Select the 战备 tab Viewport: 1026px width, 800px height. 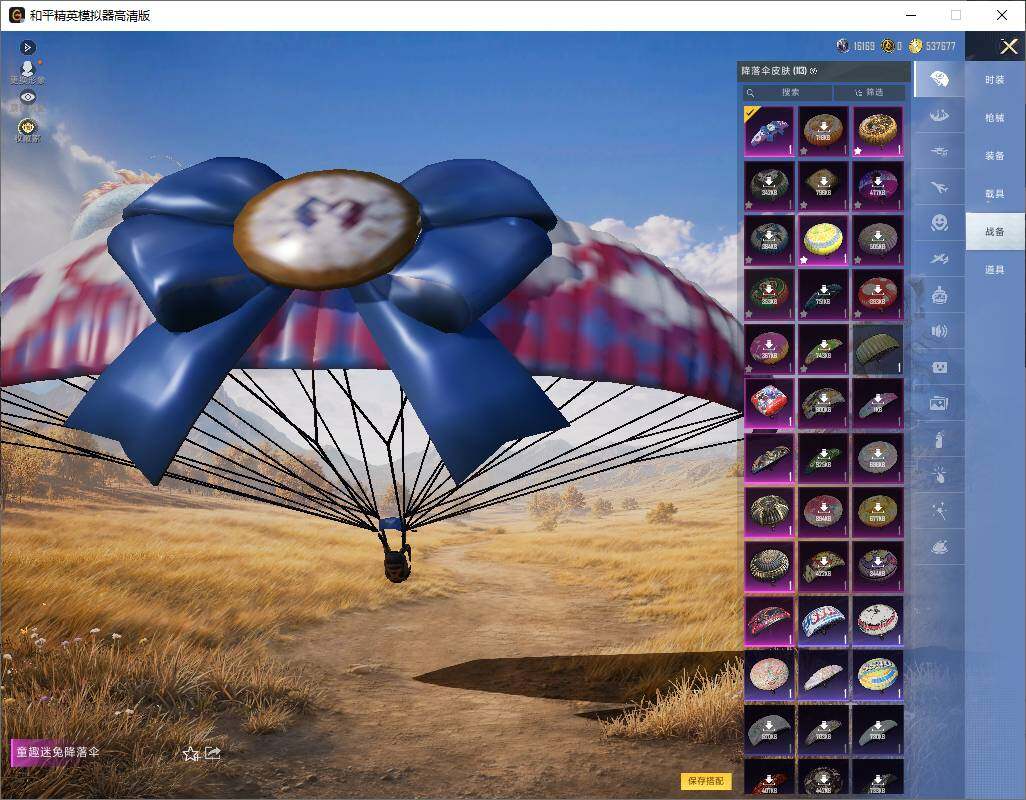click(995, 232)
